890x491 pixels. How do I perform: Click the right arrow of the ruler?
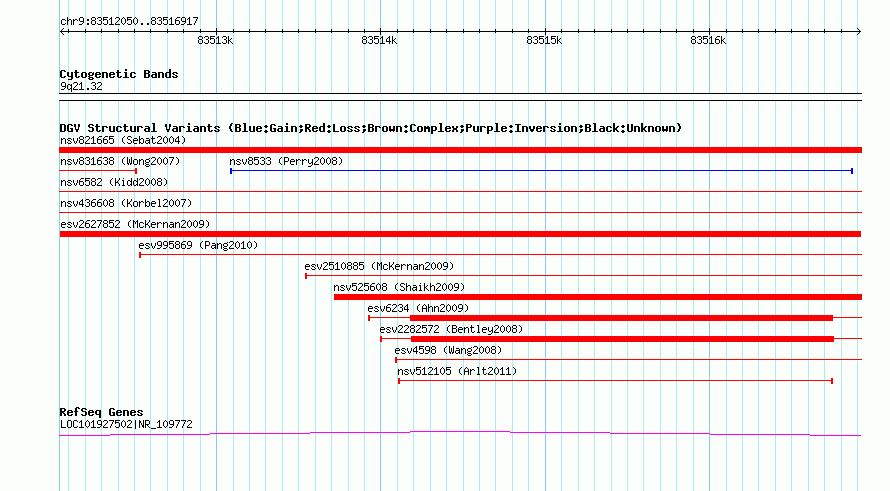click(858, 32)
